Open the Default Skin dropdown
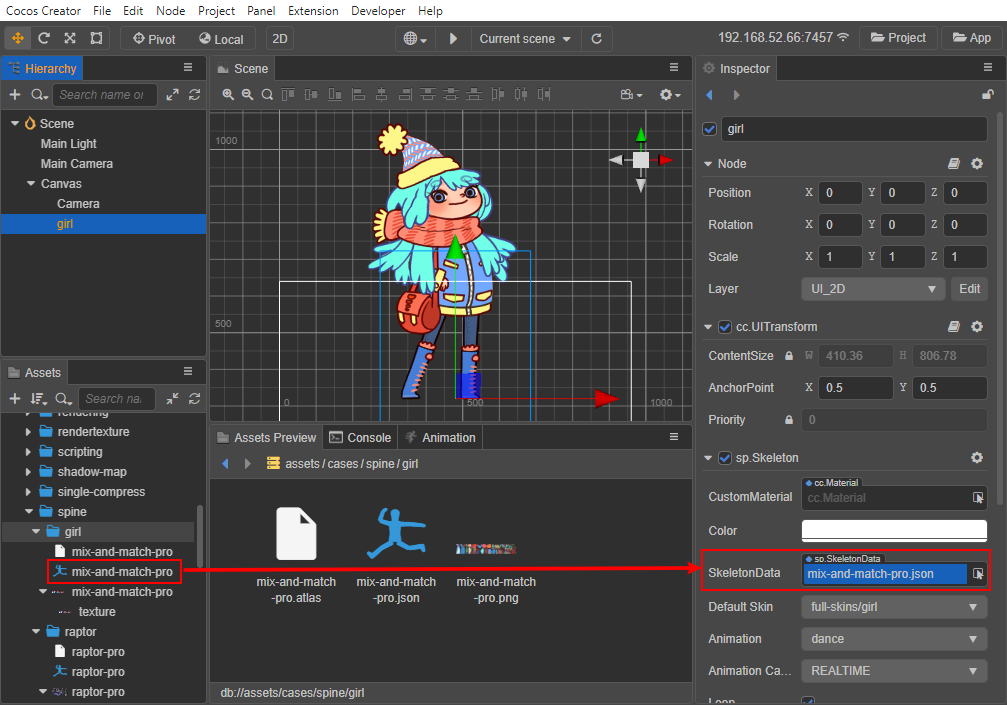Image resolution: width=1007 pixels, height=705 pixels. click(894, 607)
